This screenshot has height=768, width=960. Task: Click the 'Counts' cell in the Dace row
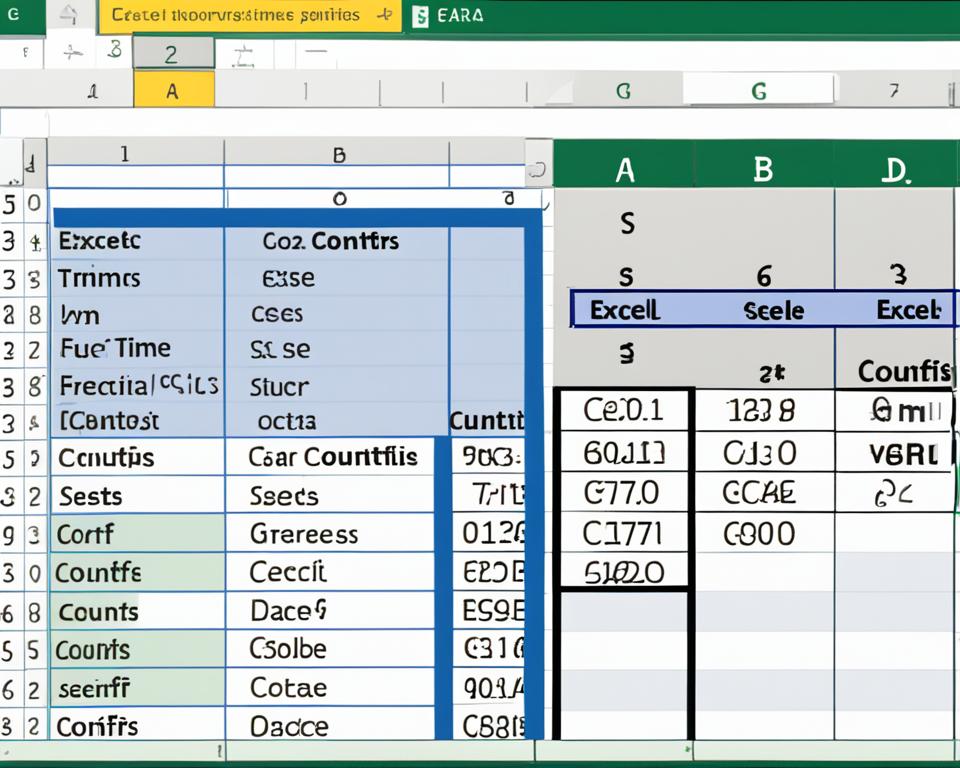137,611
